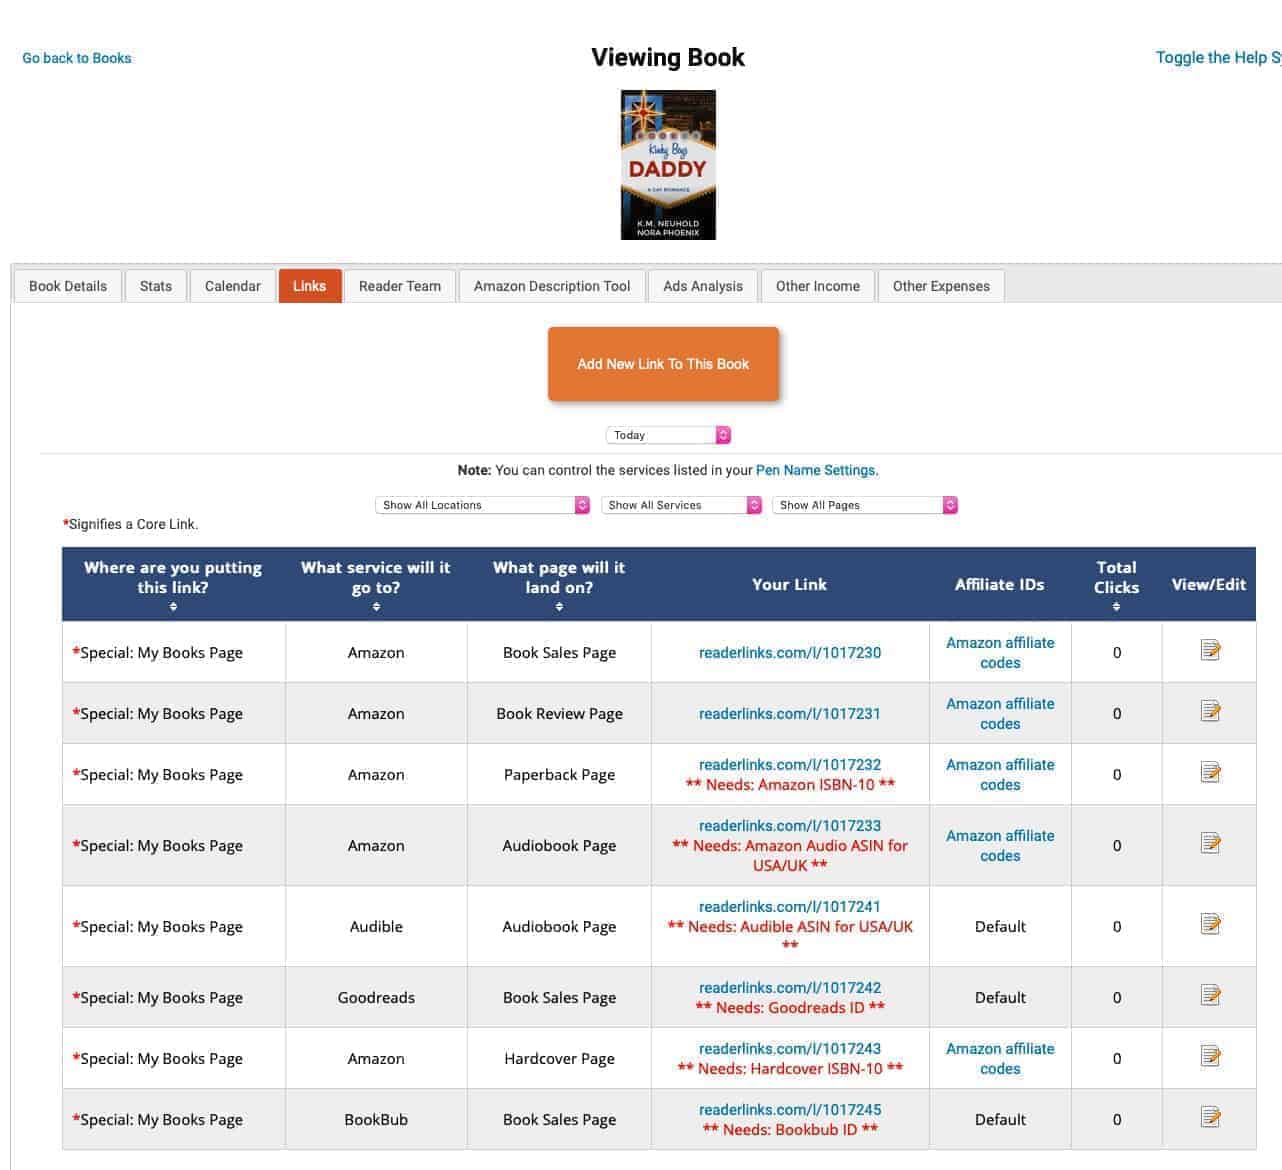Open link readerlinks.com/l/1017242
The height and width of the screenshot is (1170, 1282).
(x=790, y=988)
